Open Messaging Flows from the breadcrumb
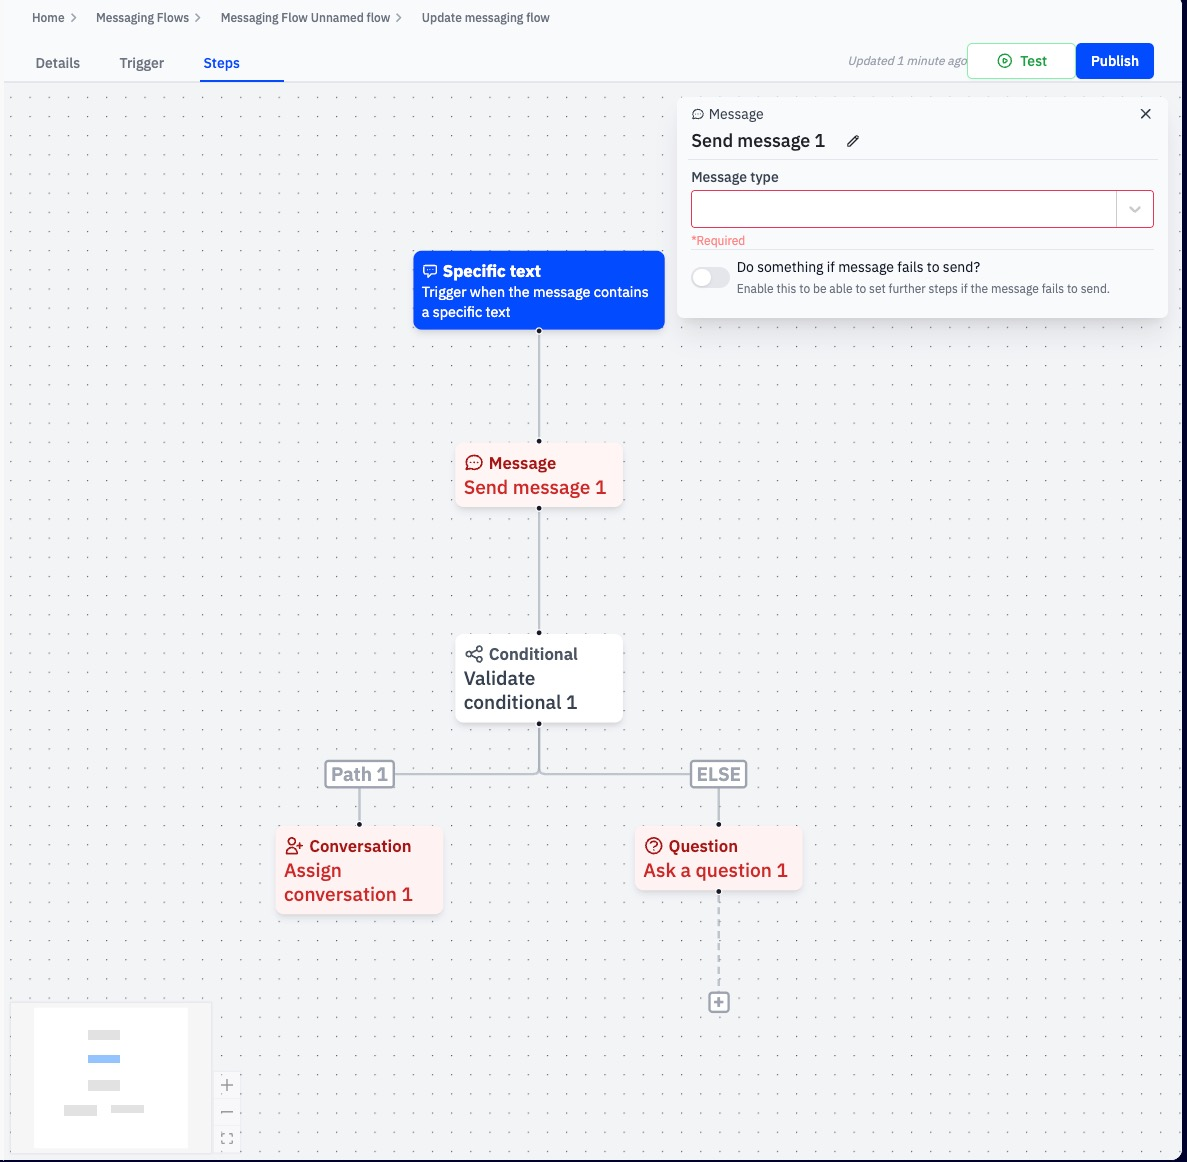This screenshot has width=1187, height=1162. 141,17
